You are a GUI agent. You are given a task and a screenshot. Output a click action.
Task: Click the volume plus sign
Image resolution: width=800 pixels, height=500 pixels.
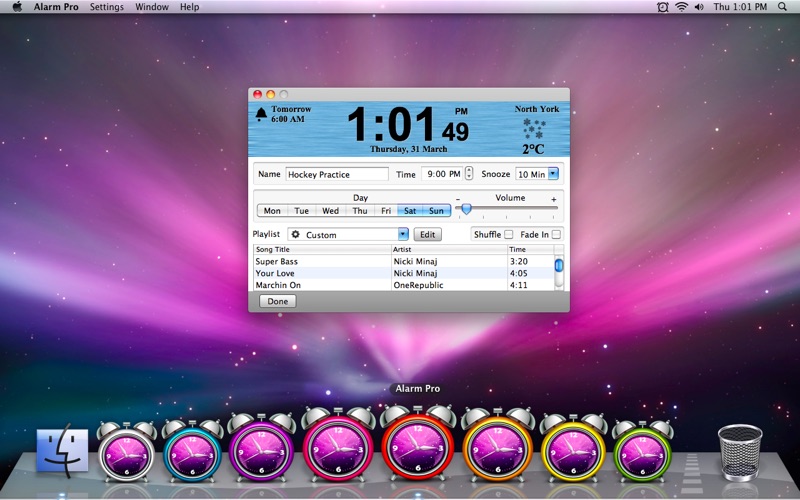tap(554, 199)
